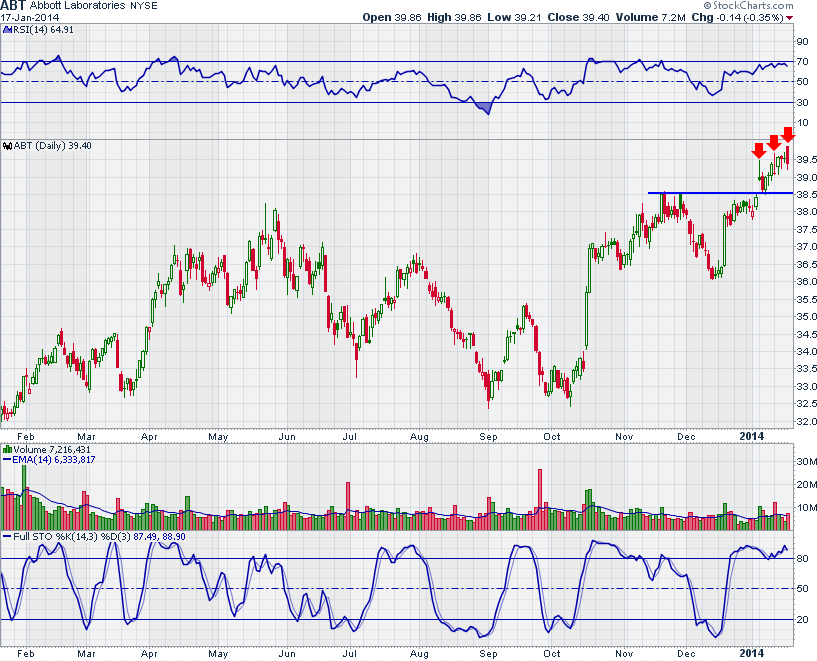Click the stochastic axis label 80
817x661 pixels.
point(802,558)
